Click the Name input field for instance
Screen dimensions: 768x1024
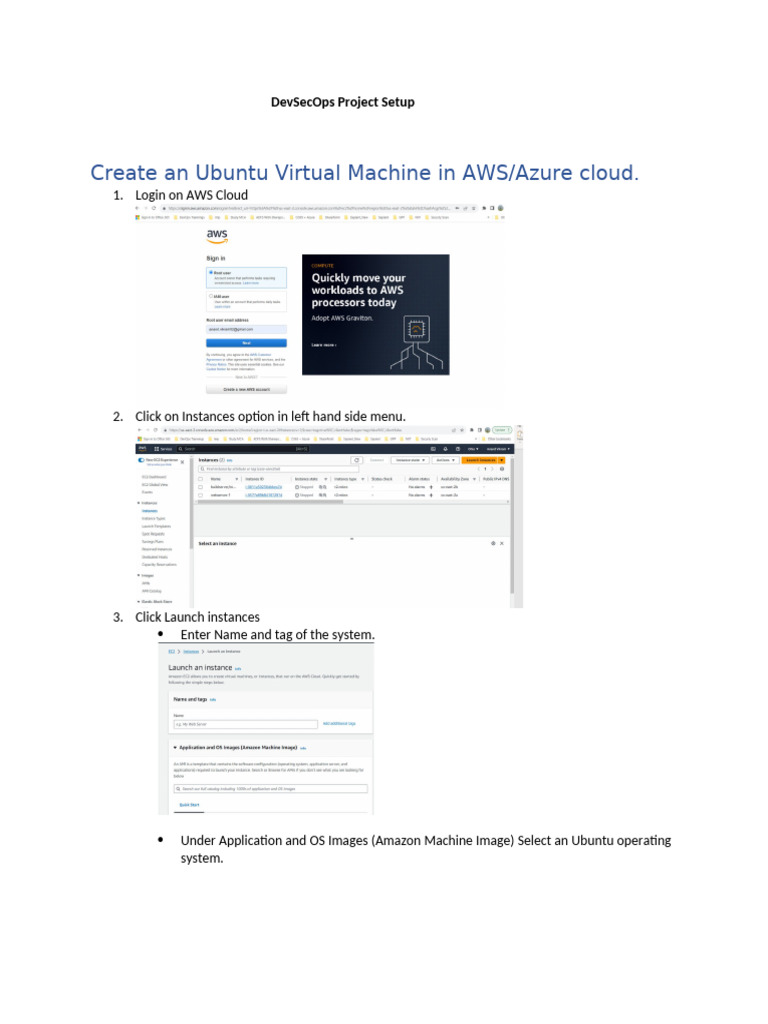click(246, 724)
